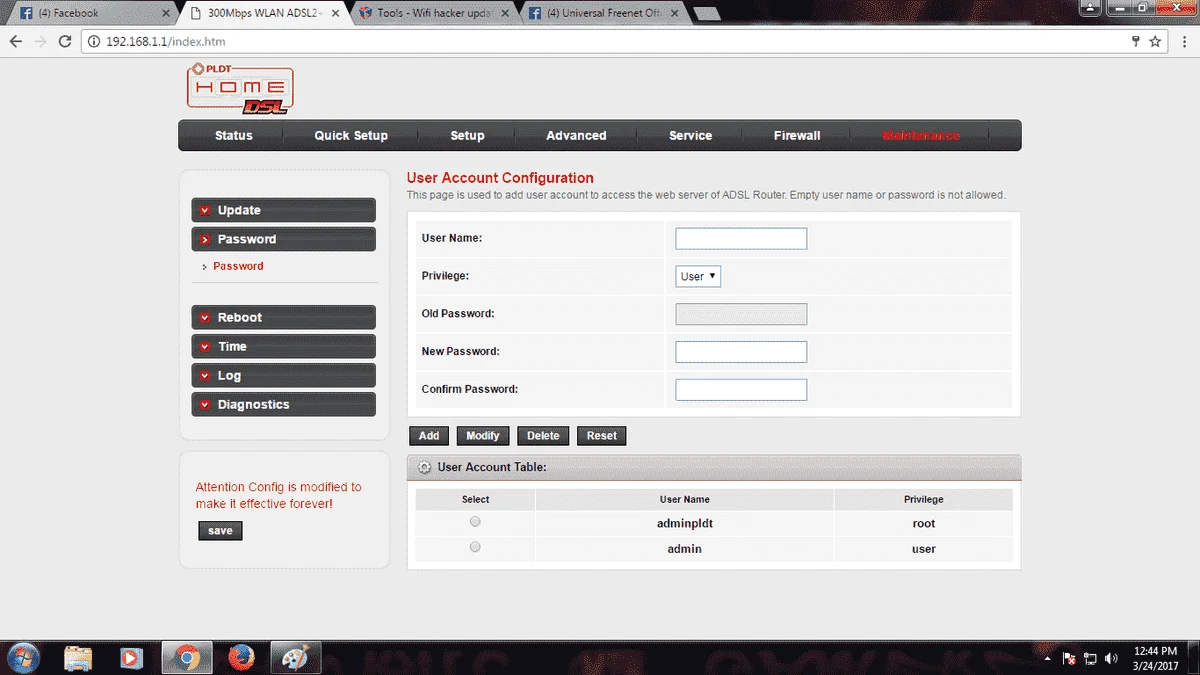Click the Action Center flag icon
Image resolution: width=1200 pixels, height=675 pixels.
[1069, 659]
